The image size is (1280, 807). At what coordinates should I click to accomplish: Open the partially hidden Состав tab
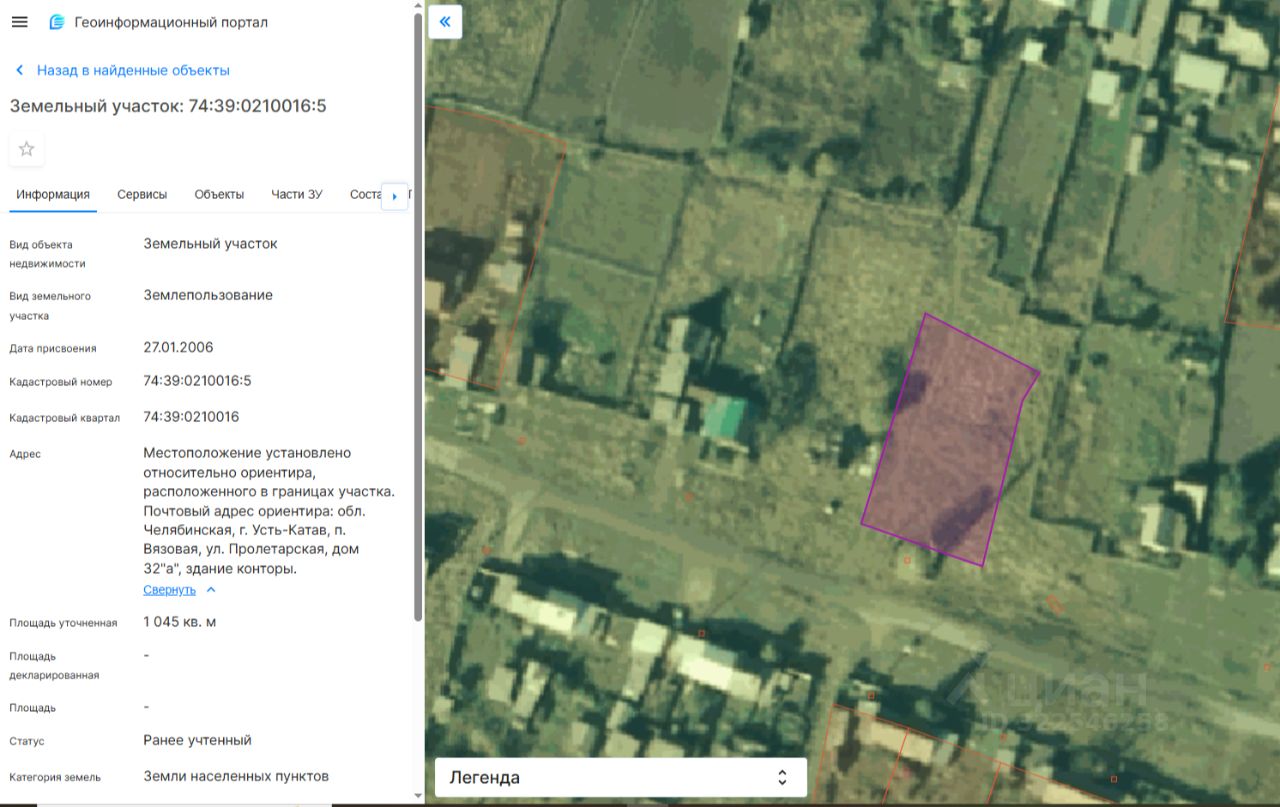click(365, 194)
